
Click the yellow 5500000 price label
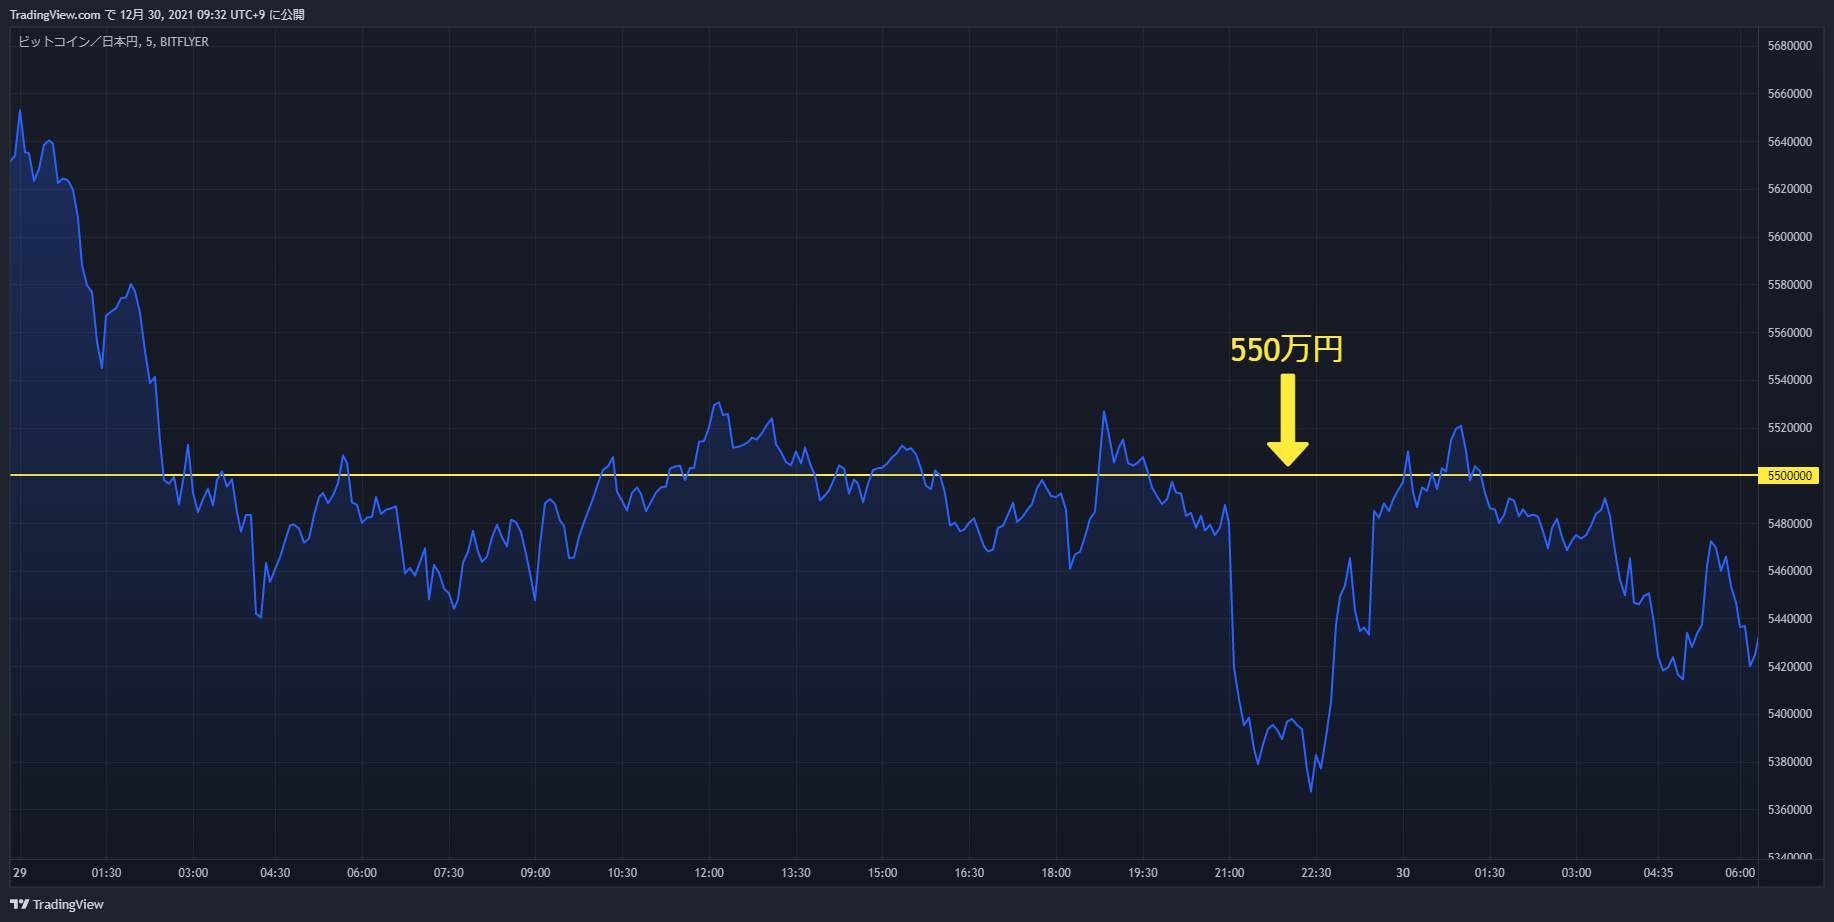pos(1789,476)
